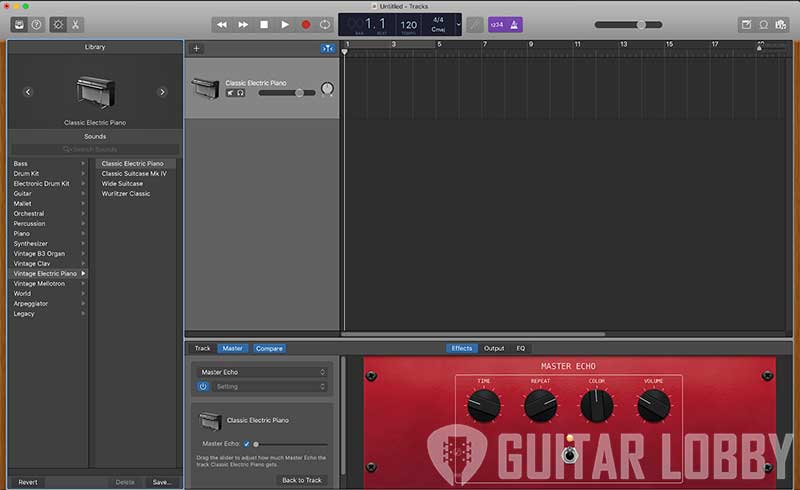Open the Note Pad button
Viewport: 800px width, 490px height.
coord(746,24)
